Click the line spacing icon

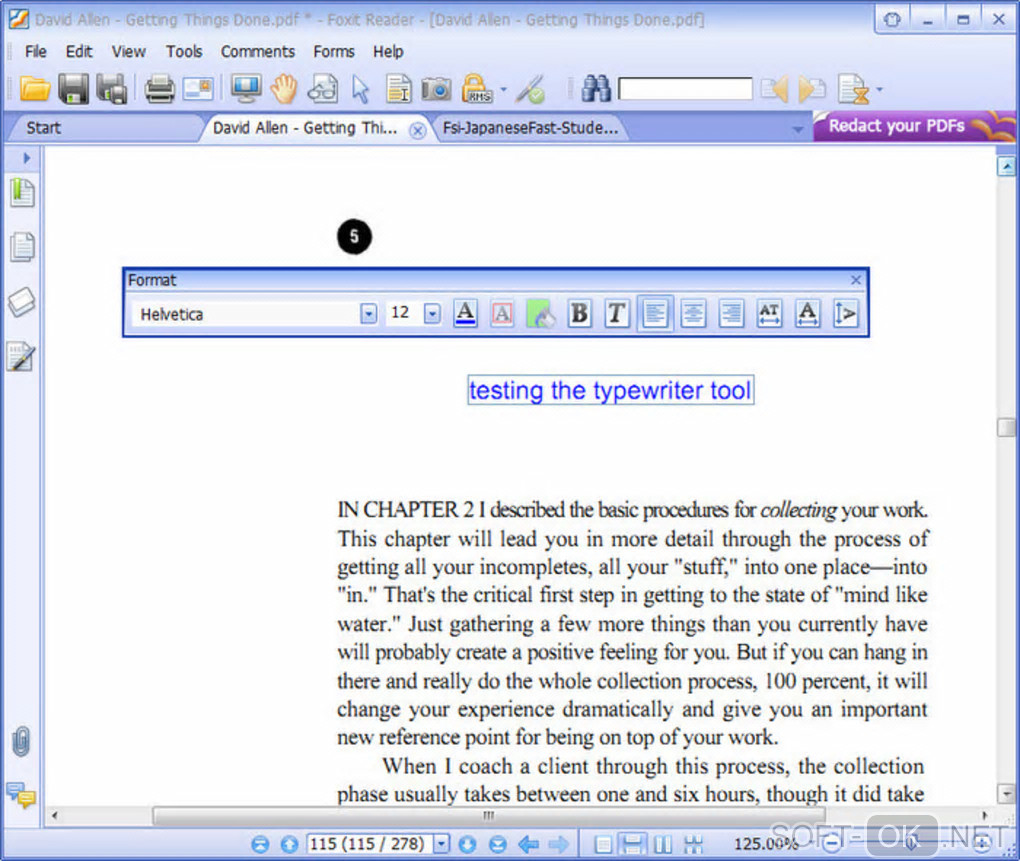[x=845, y=314]
